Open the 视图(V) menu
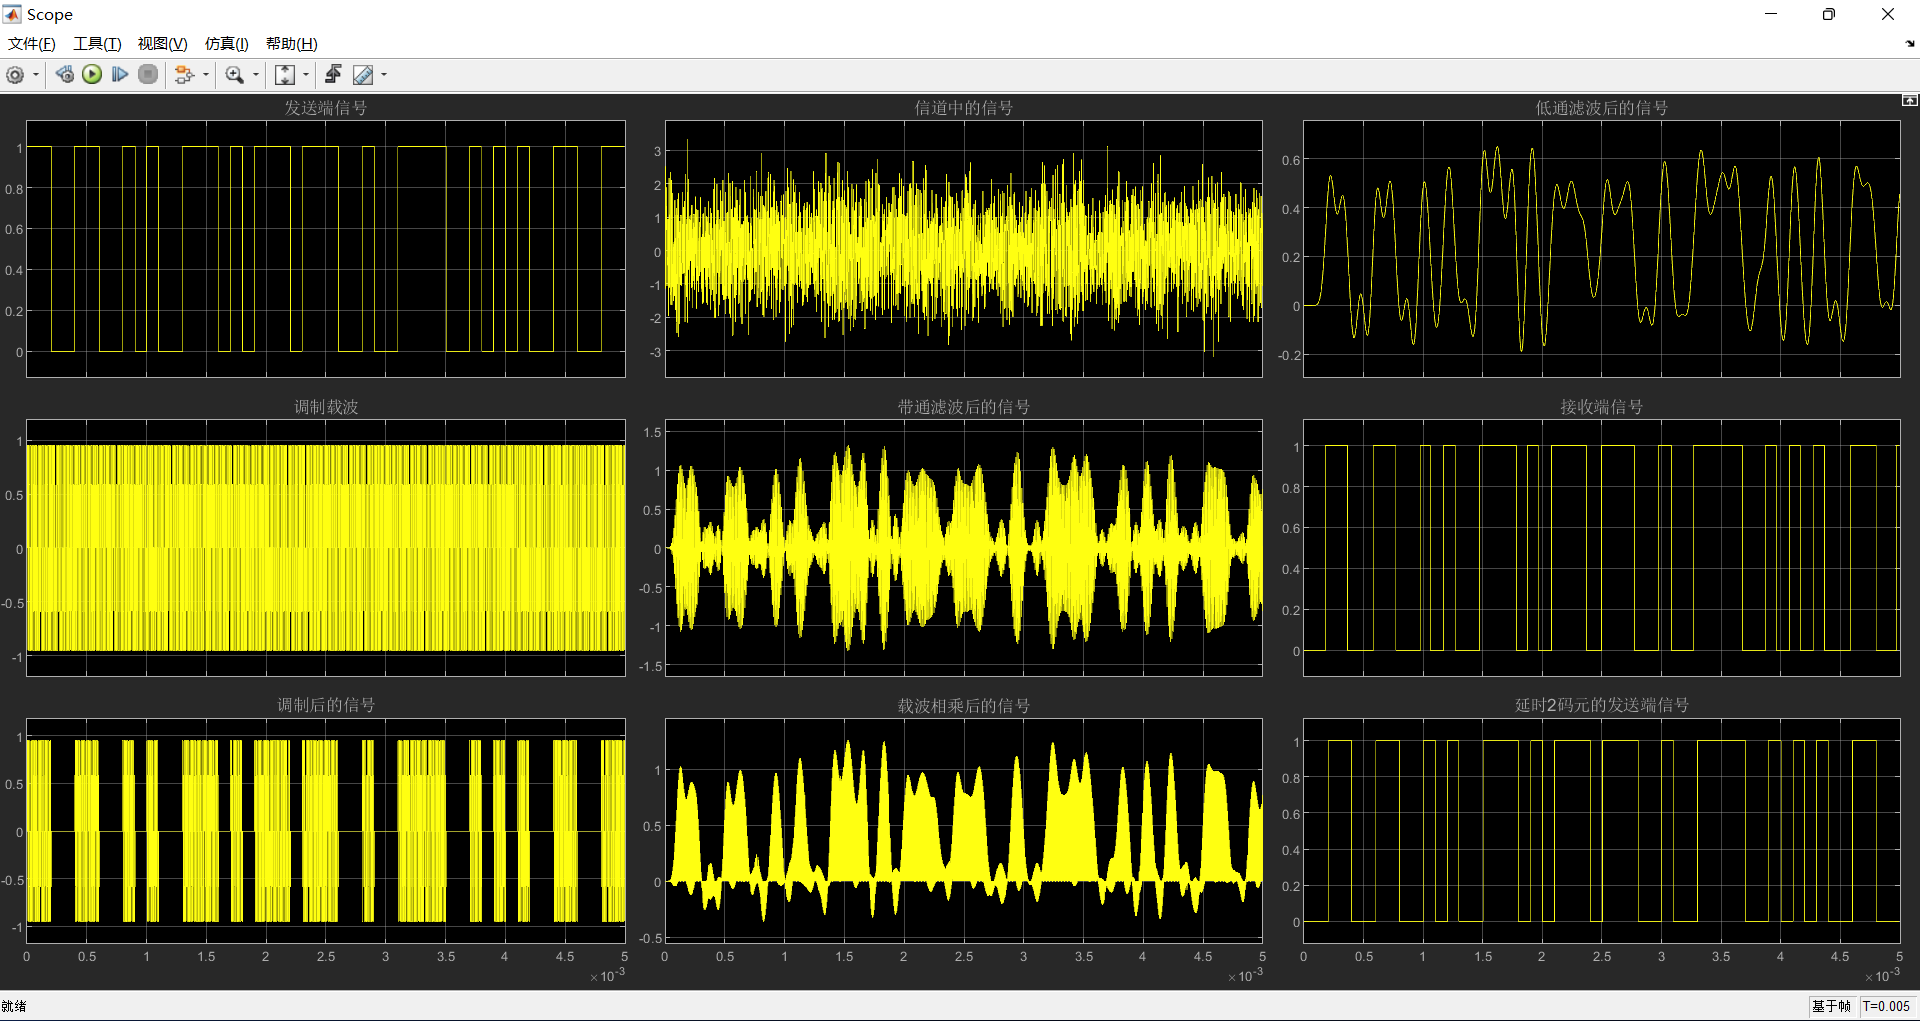The height and width of the screenshot is (1021, 1920). coord(162,44)
